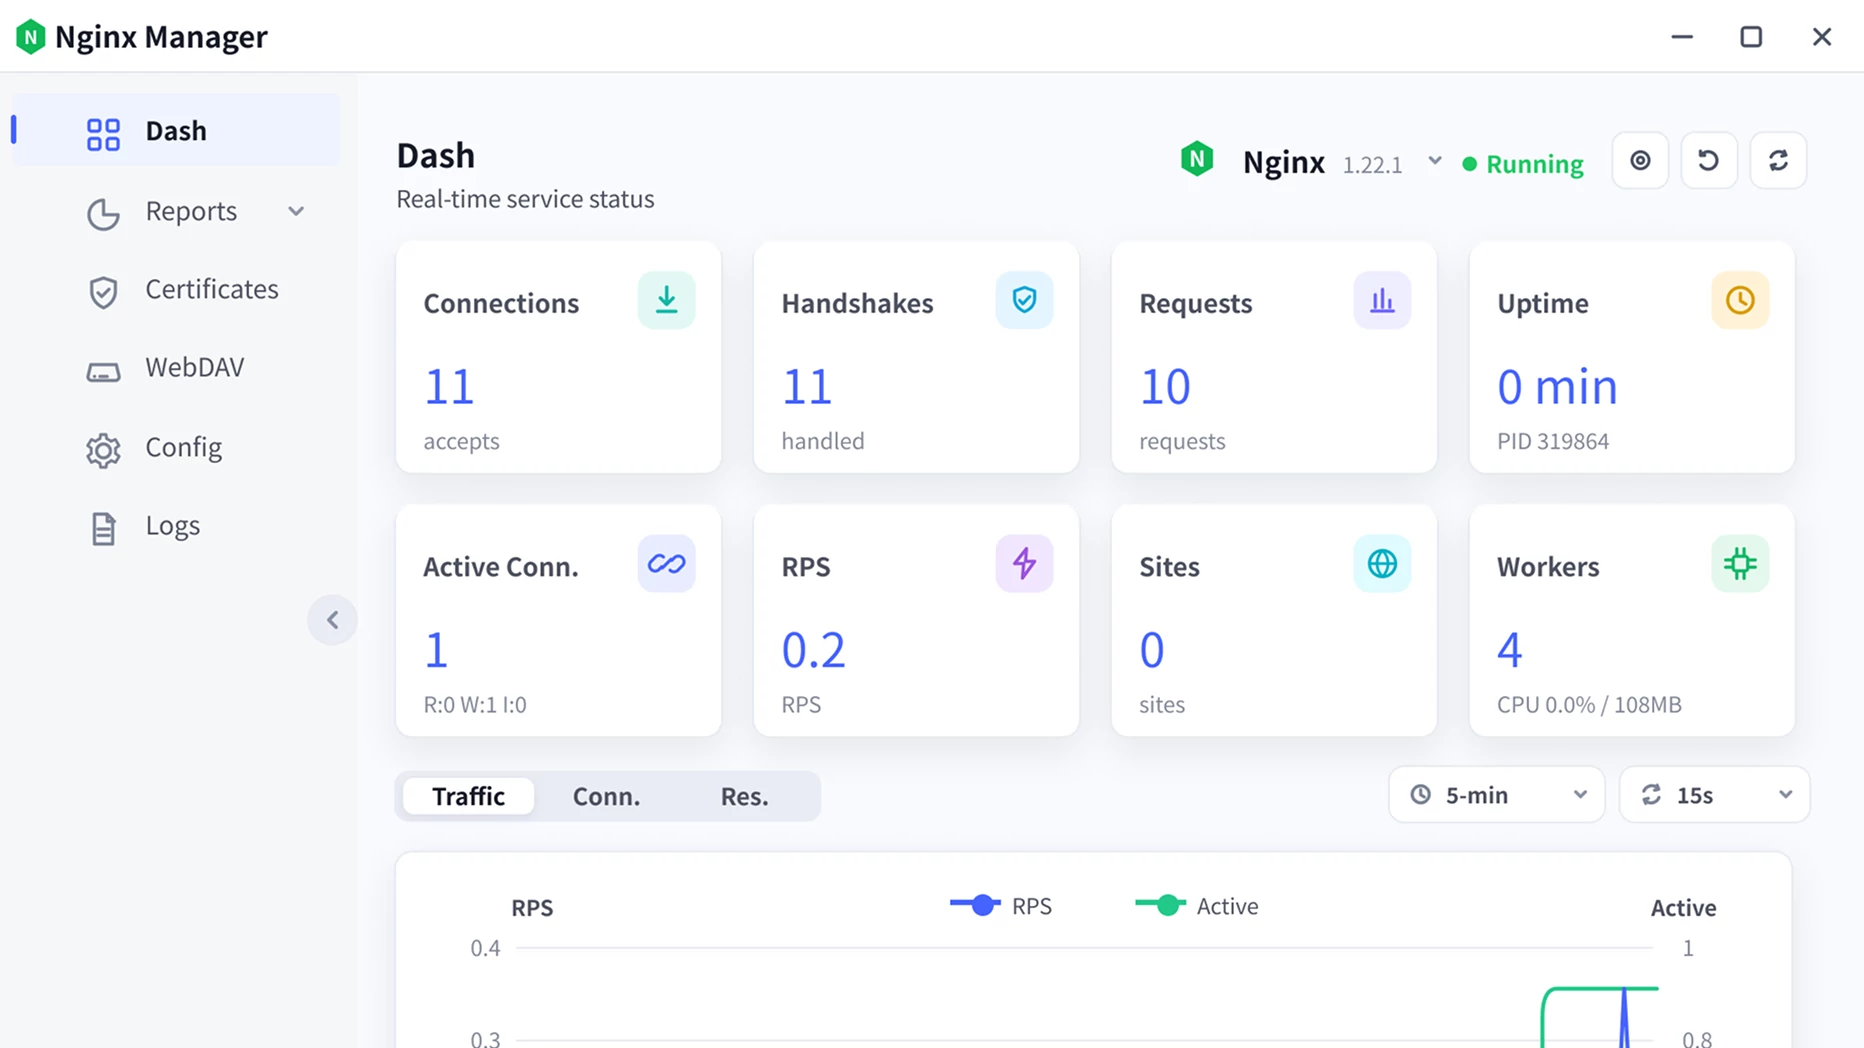Toggle the RPS series in chart legend
This screenshot has height=1048, width=1864.
coord(1001,906)
